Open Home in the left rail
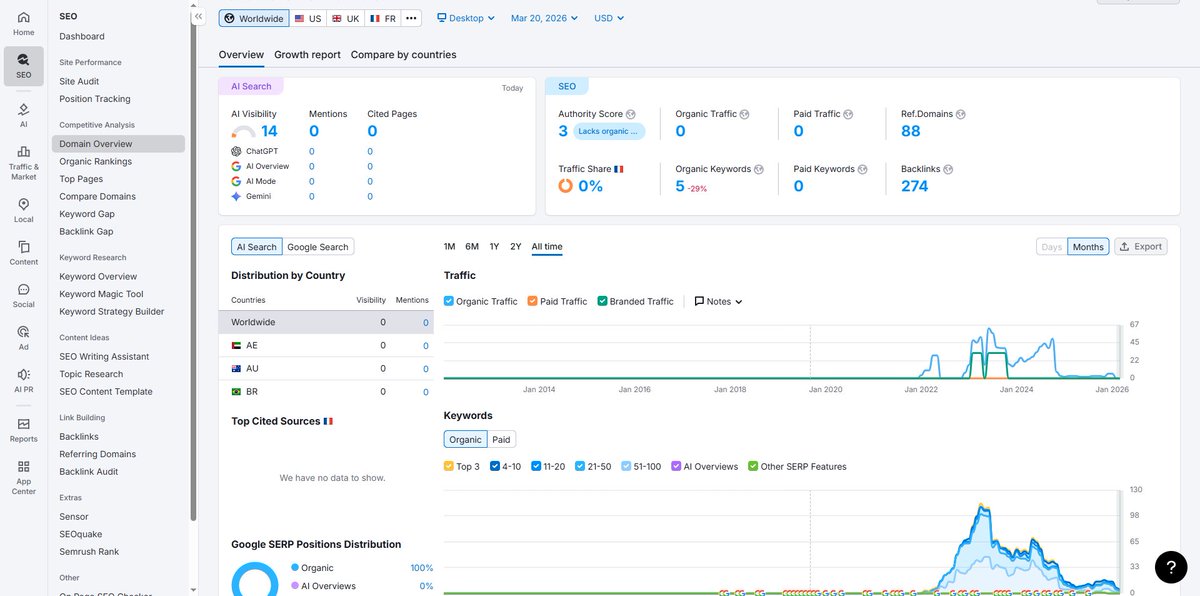 click(23, 24)
